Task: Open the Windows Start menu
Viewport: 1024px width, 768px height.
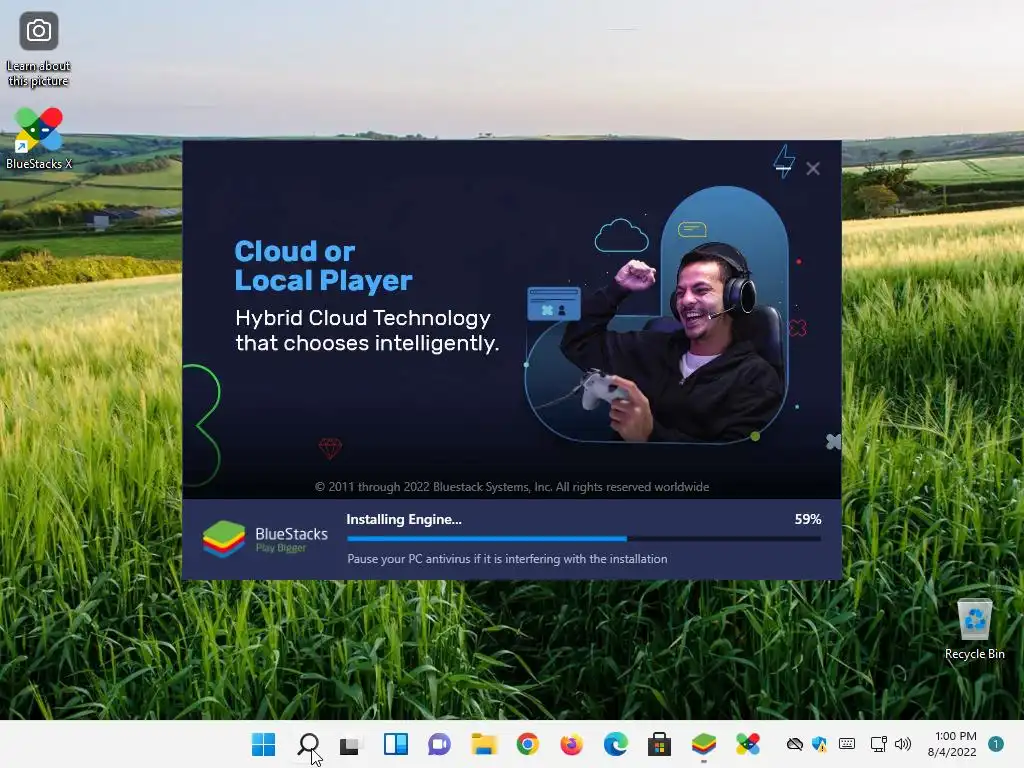Action: (x=264, y=744)
